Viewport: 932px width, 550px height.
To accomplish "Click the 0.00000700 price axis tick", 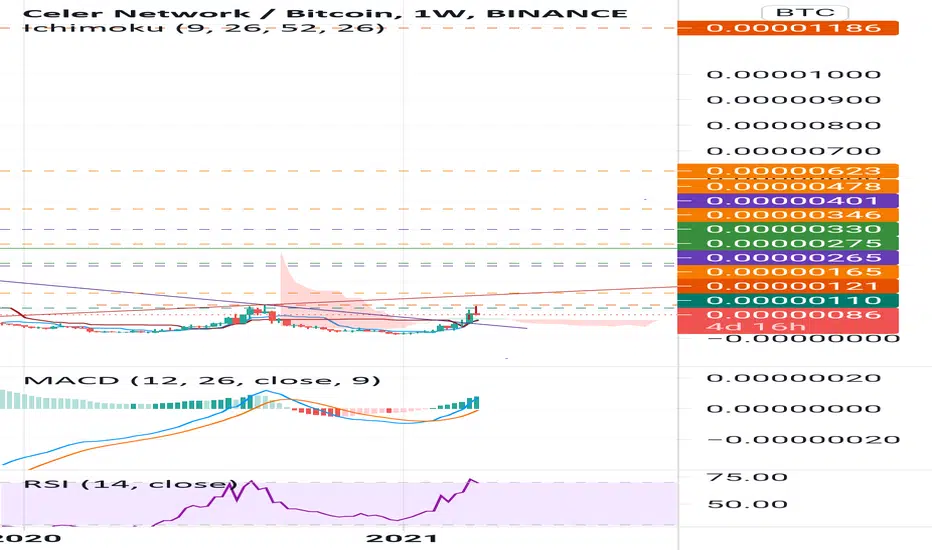I will 794,150.
